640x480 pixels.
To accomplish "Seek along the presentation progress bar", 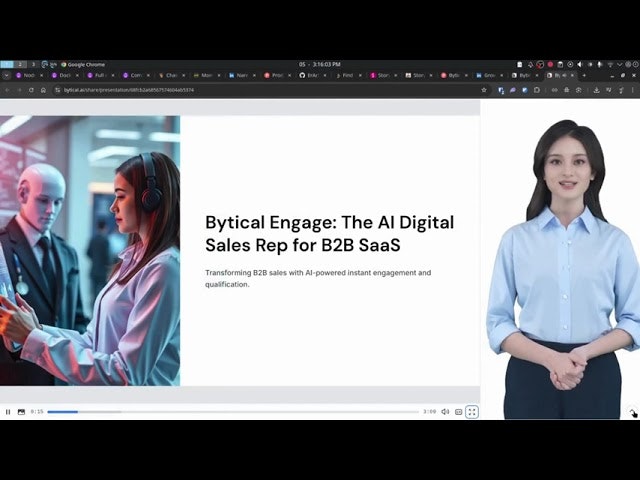I will click(233, 412).
